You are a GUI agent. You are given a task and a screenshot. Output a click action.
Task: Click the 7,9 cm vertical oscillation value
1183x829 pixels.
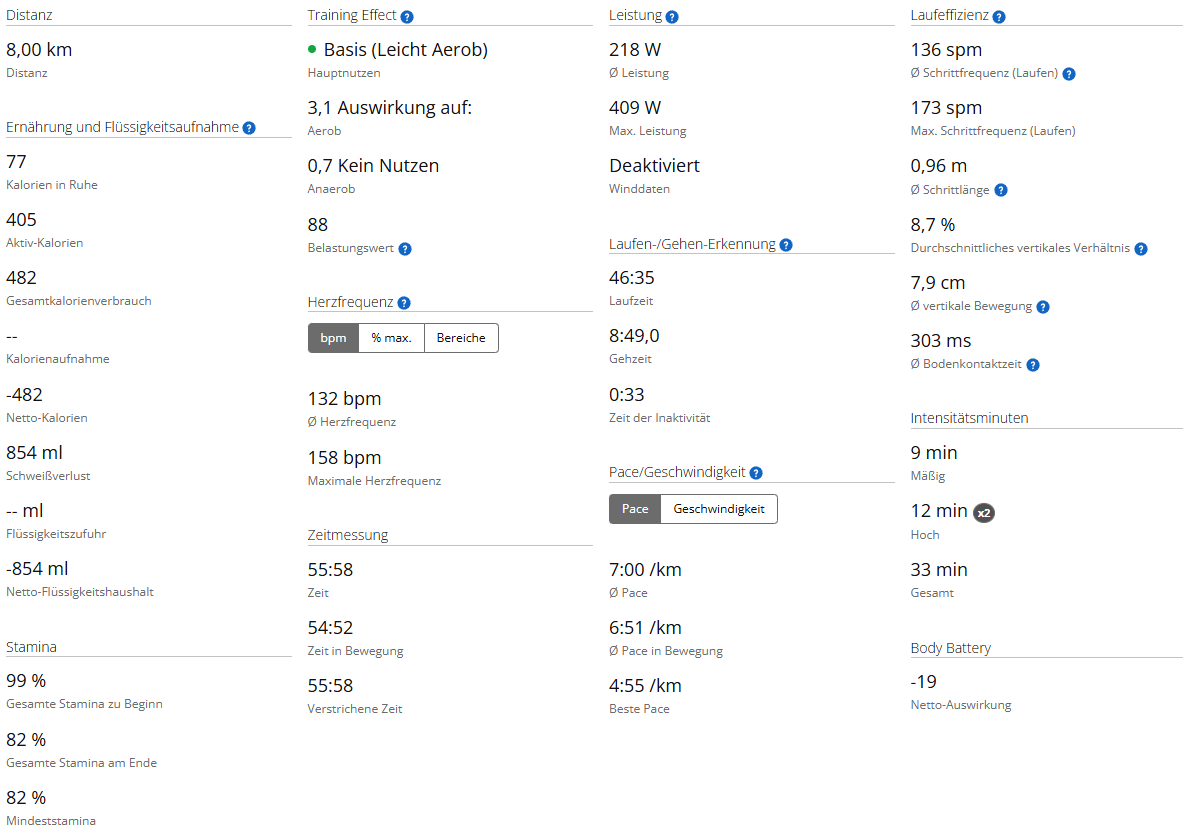938,283
